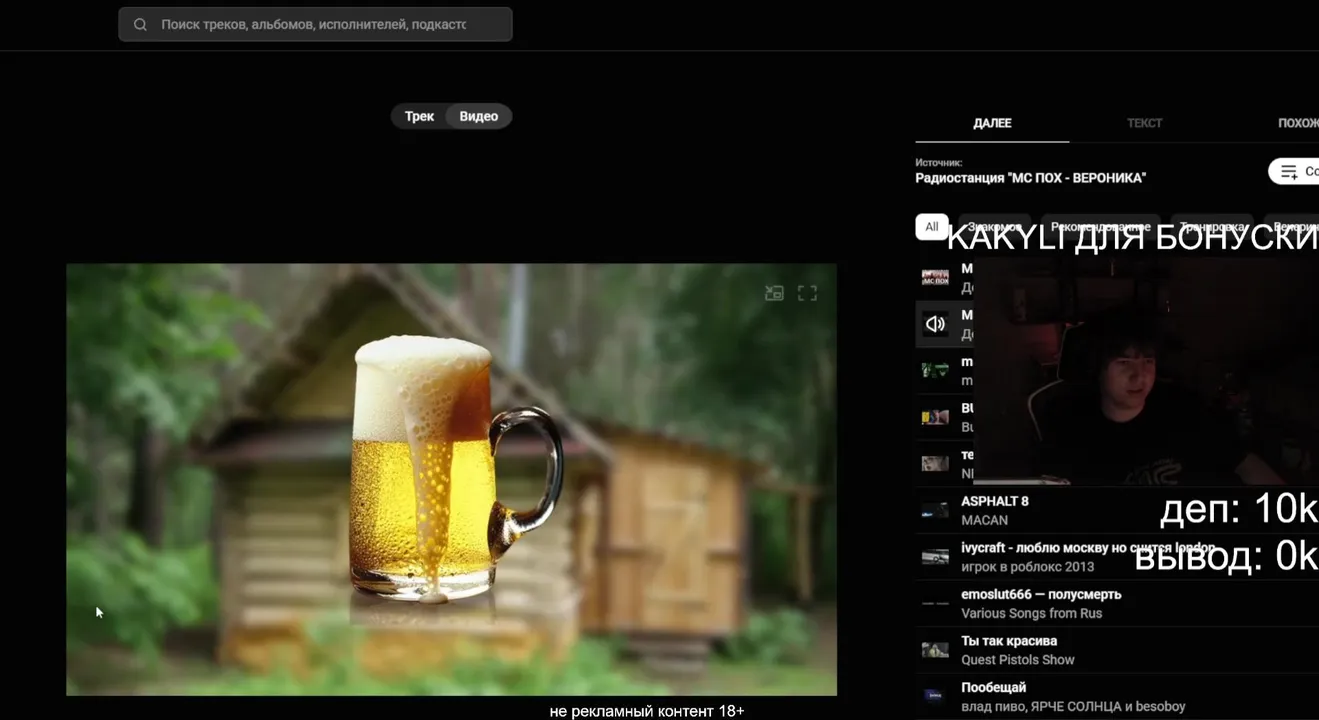
Task: Click the Ты так красива track cover
Action: 935,650
